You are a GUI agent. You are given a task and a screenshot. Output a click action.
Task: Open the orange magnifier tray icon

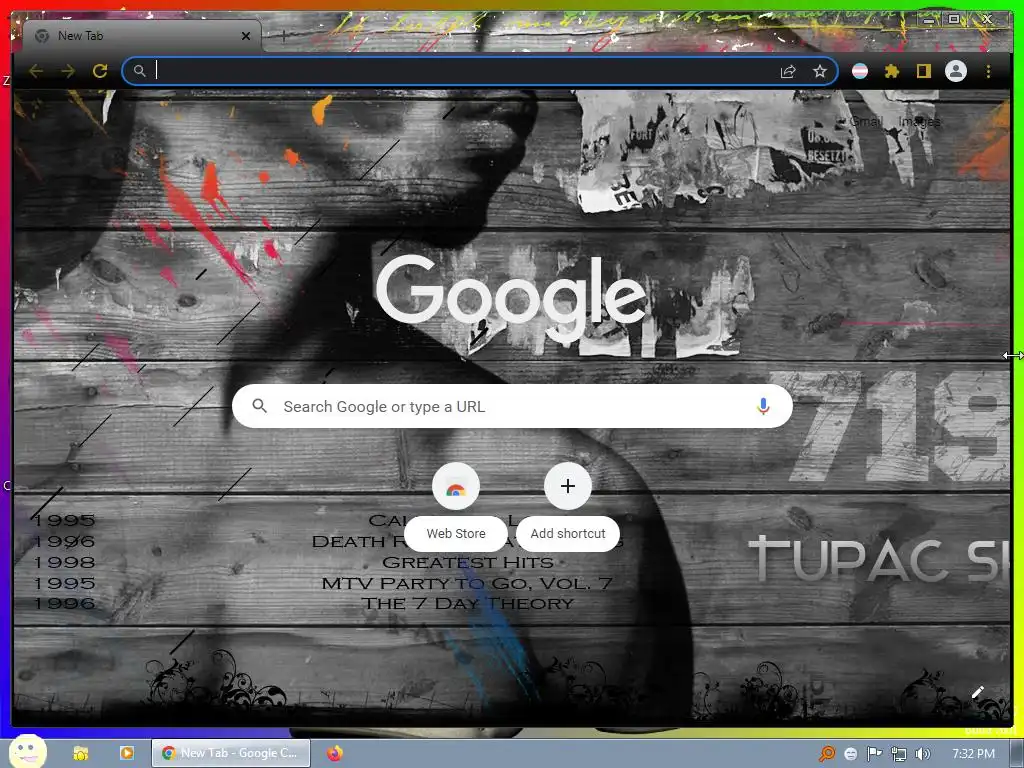(x=827, y=754)
